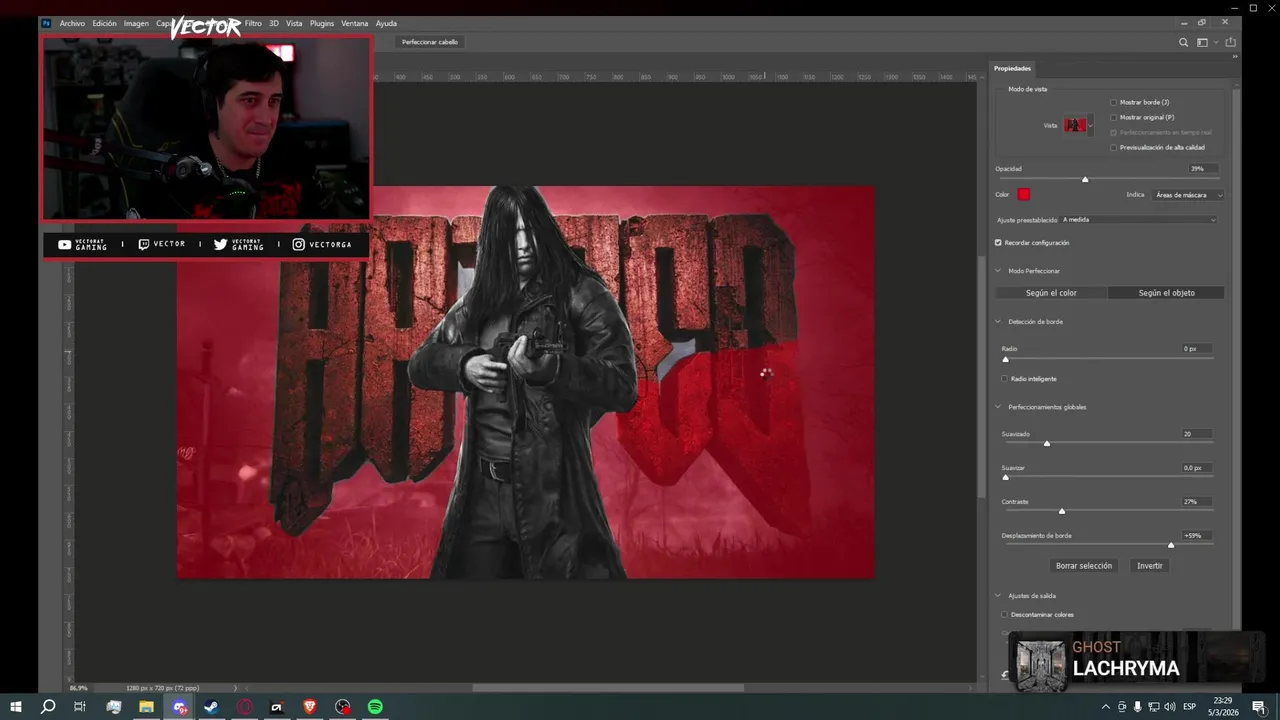Viewport: 1280px width, 720px height.
Task: Open the black-and-white app before Brave
Action: tap(278, 707)
